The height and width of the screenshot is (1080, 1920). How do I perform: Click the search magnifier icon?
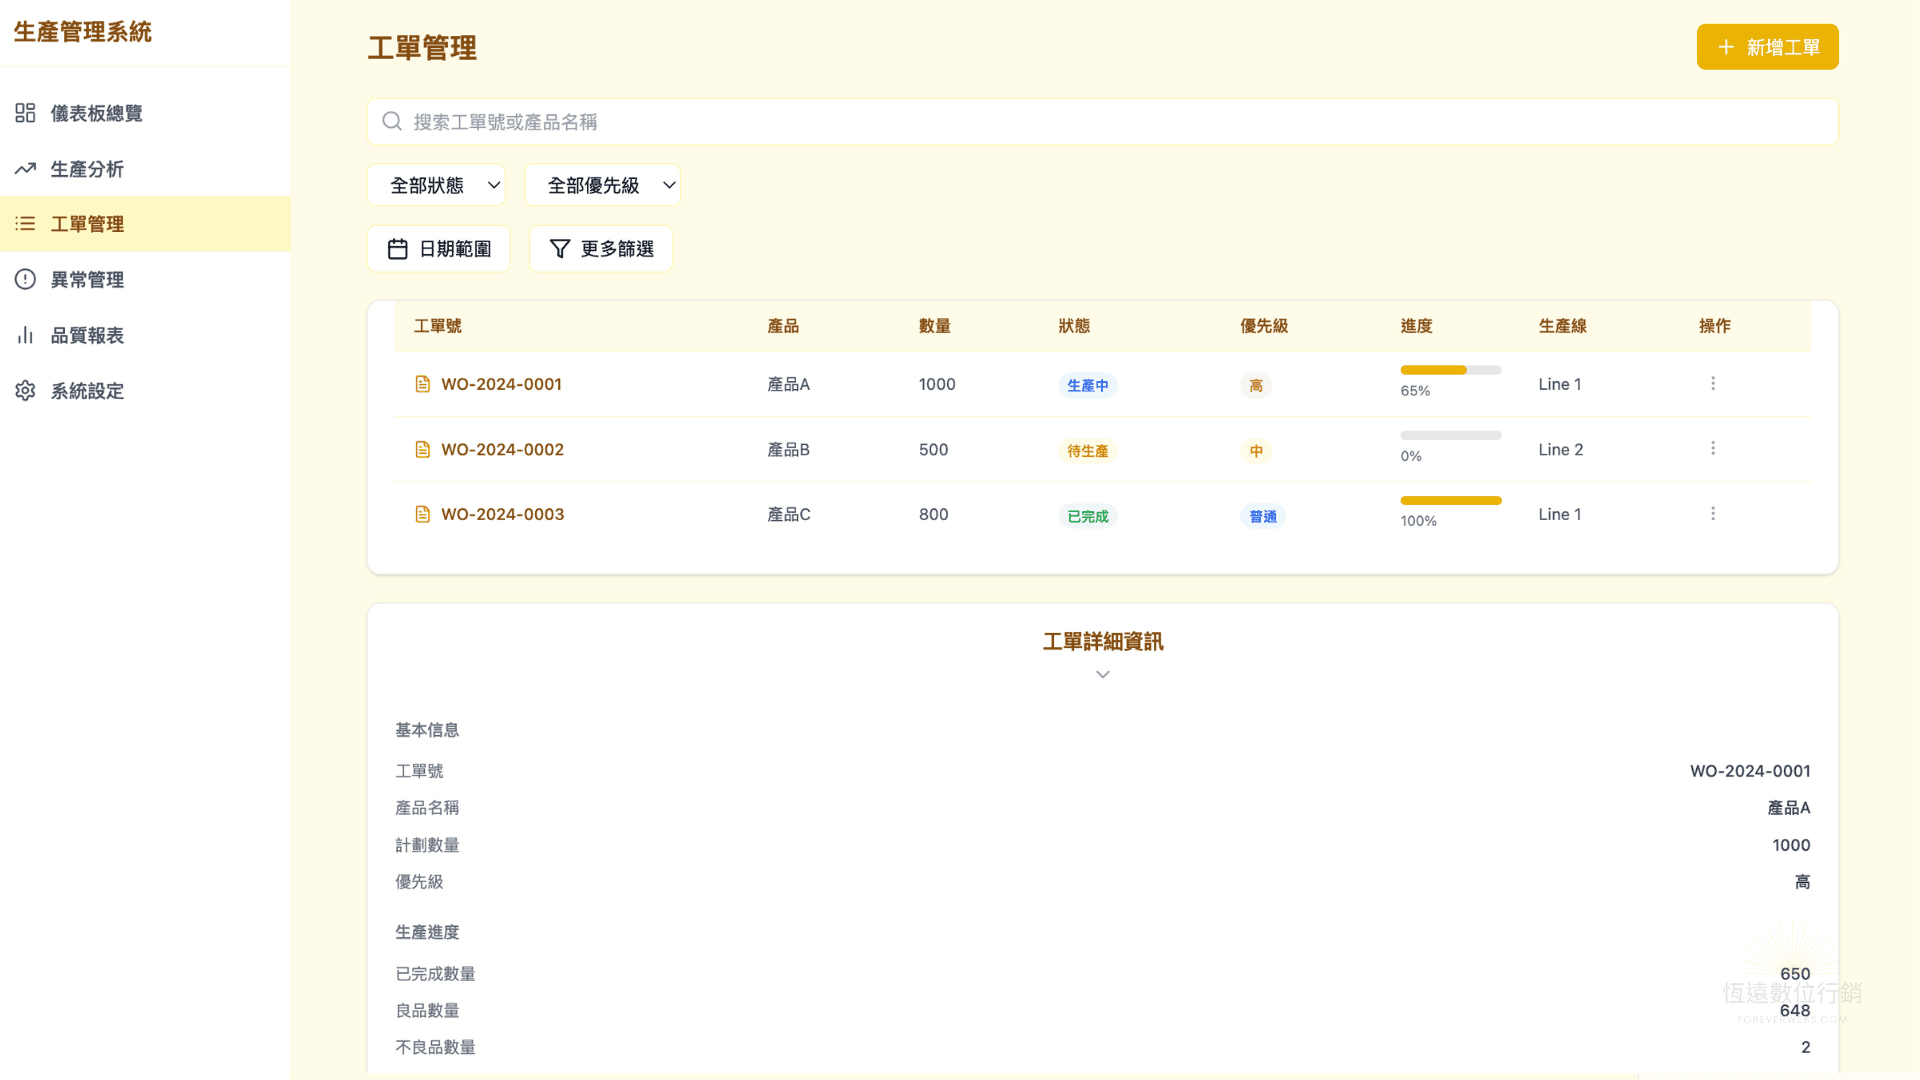[x=391, y=121]
